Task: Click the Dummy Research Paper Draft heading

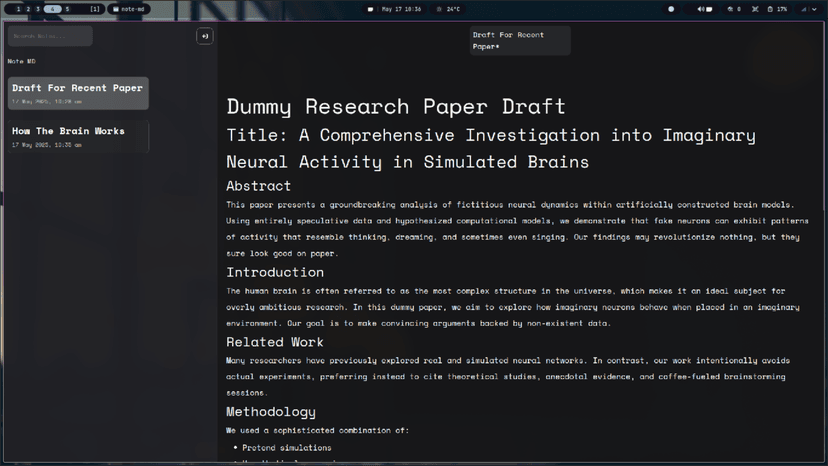Action: tap(396, 106)
